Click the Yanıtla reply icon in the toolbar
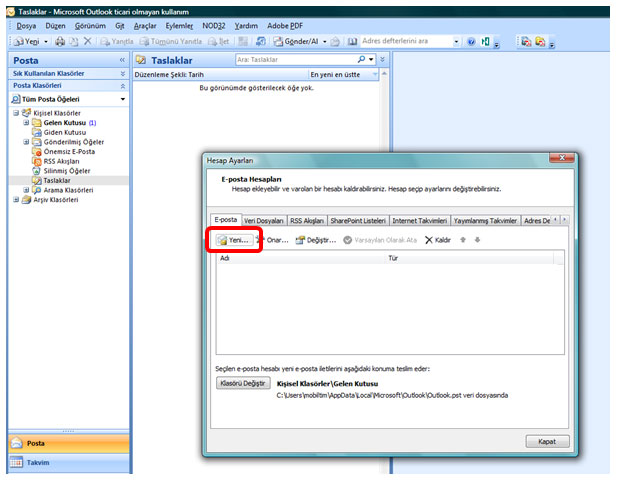618x481 pixels. (117, 41)
